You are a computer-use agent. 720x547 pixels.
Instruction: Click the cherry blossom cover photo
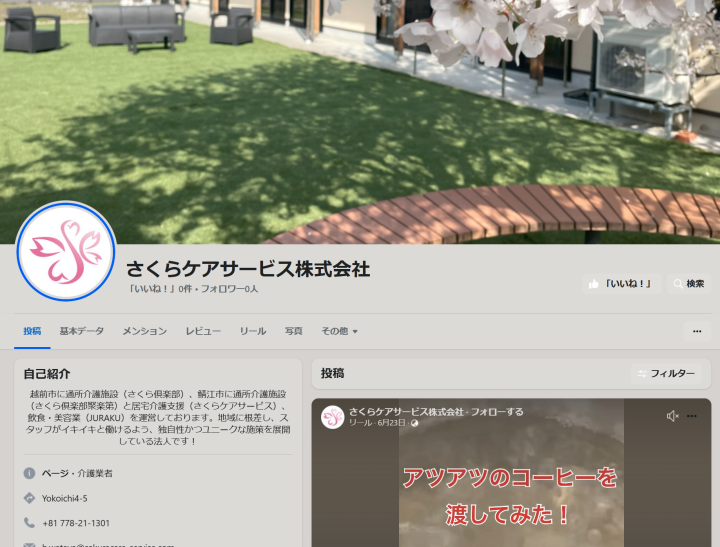[360, 122]
